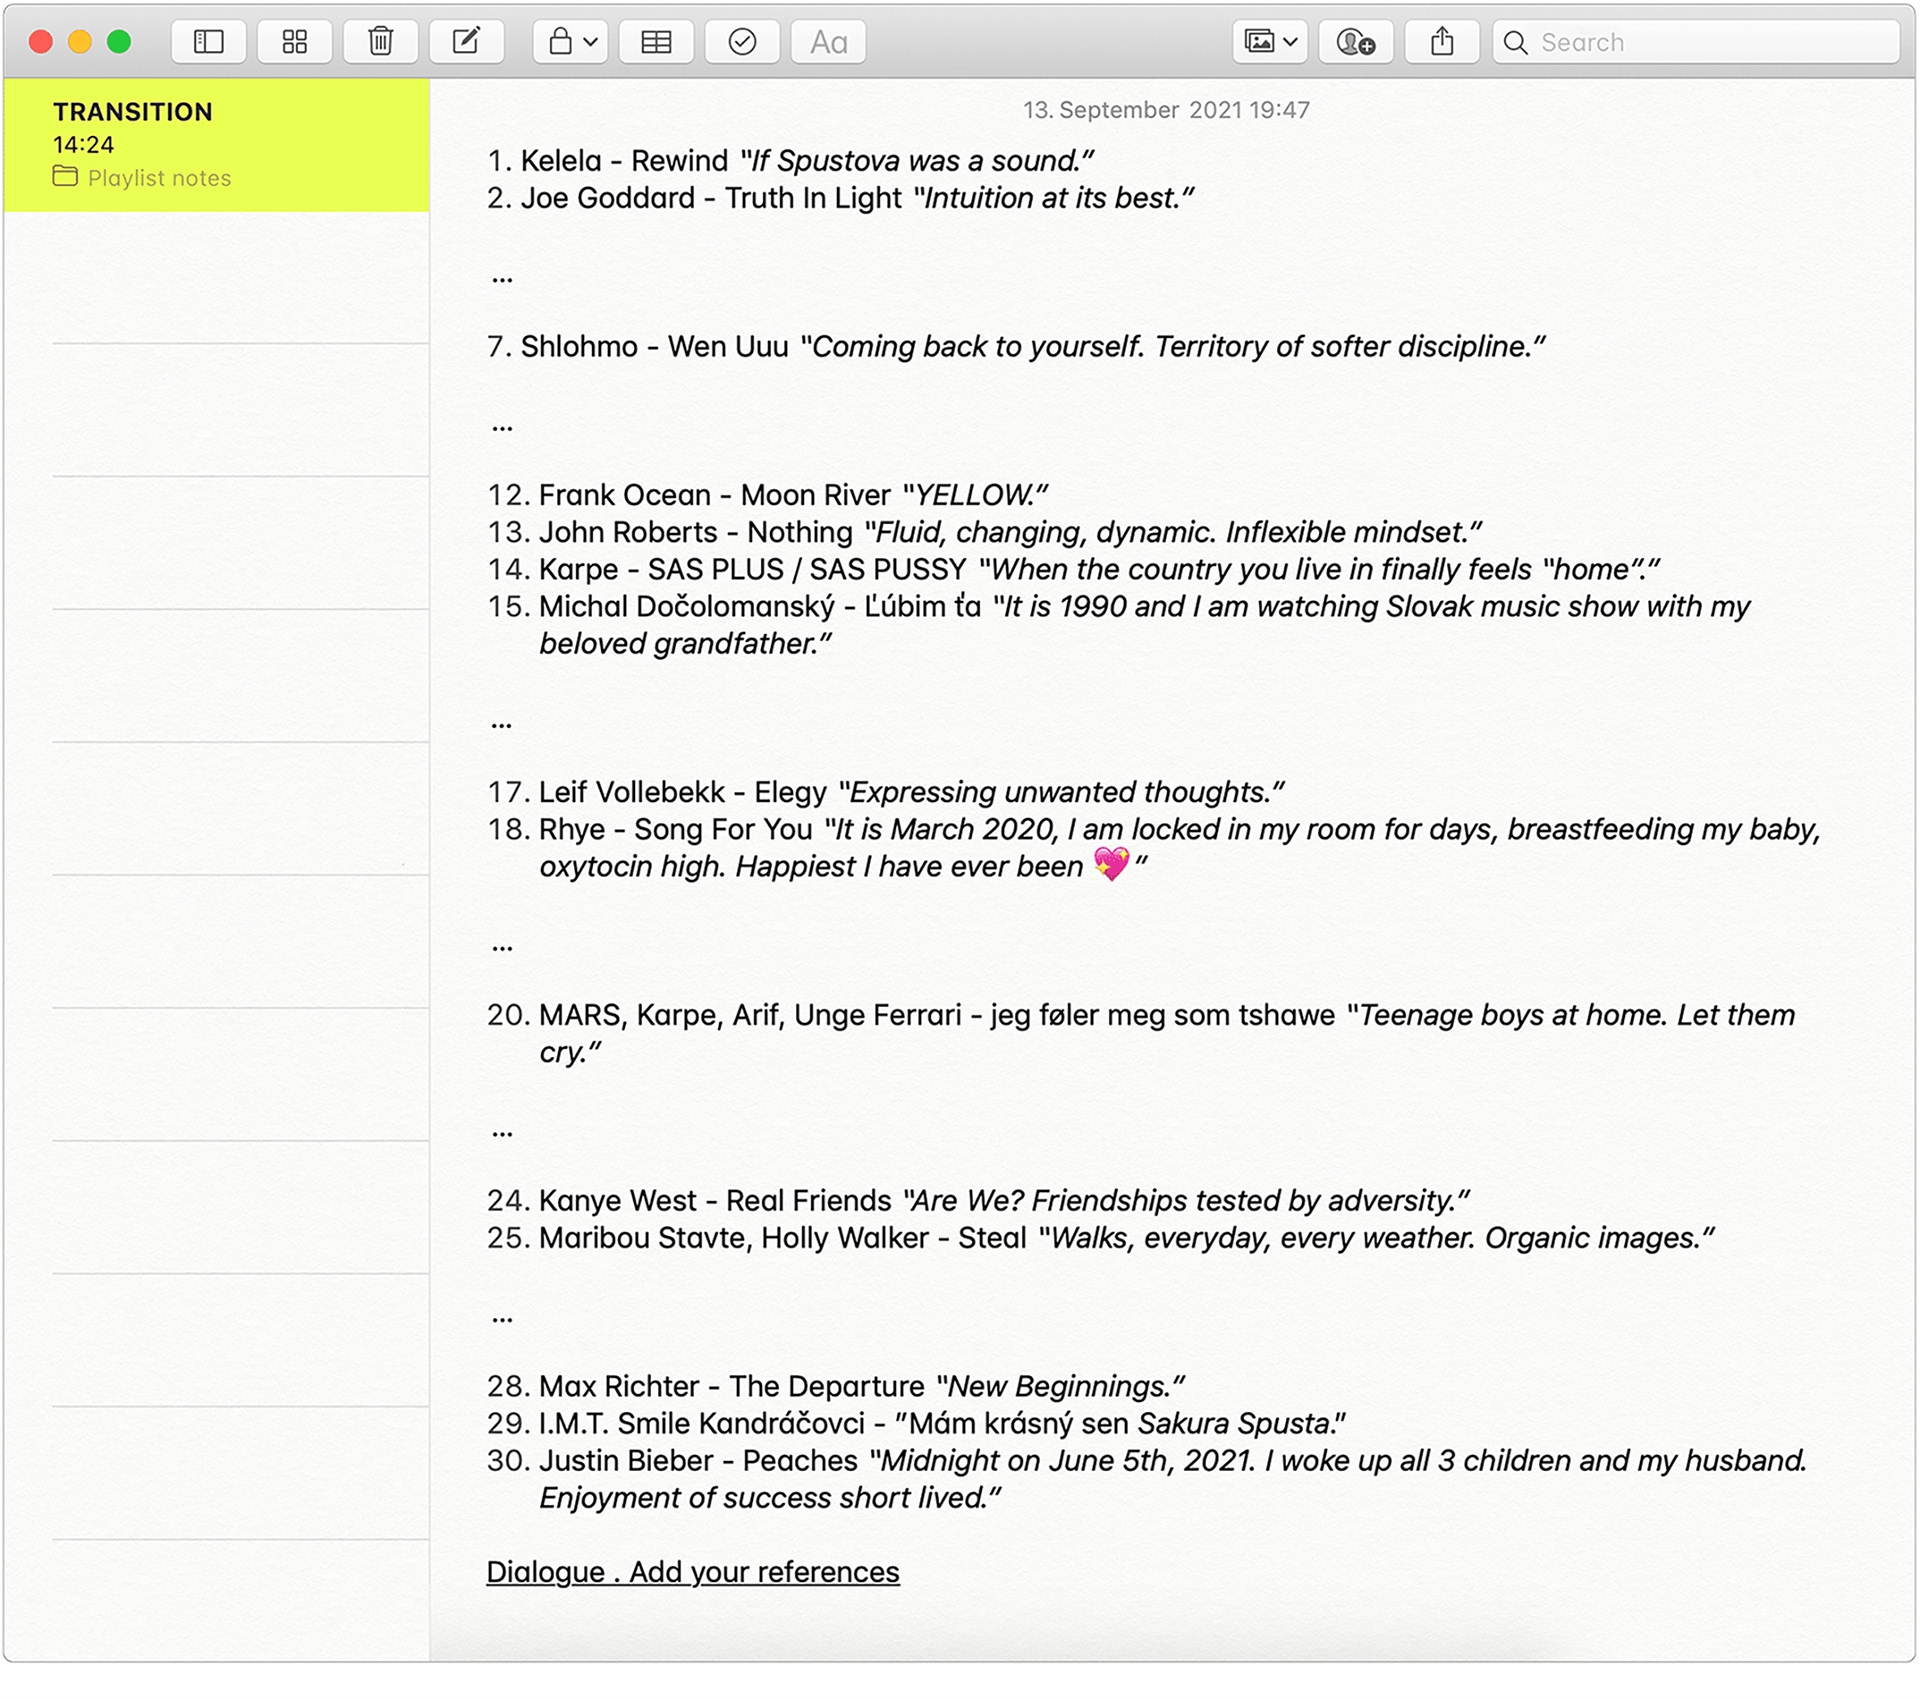
Task: Click the note date 13. September 2021
Action: tap(1166, 110)
